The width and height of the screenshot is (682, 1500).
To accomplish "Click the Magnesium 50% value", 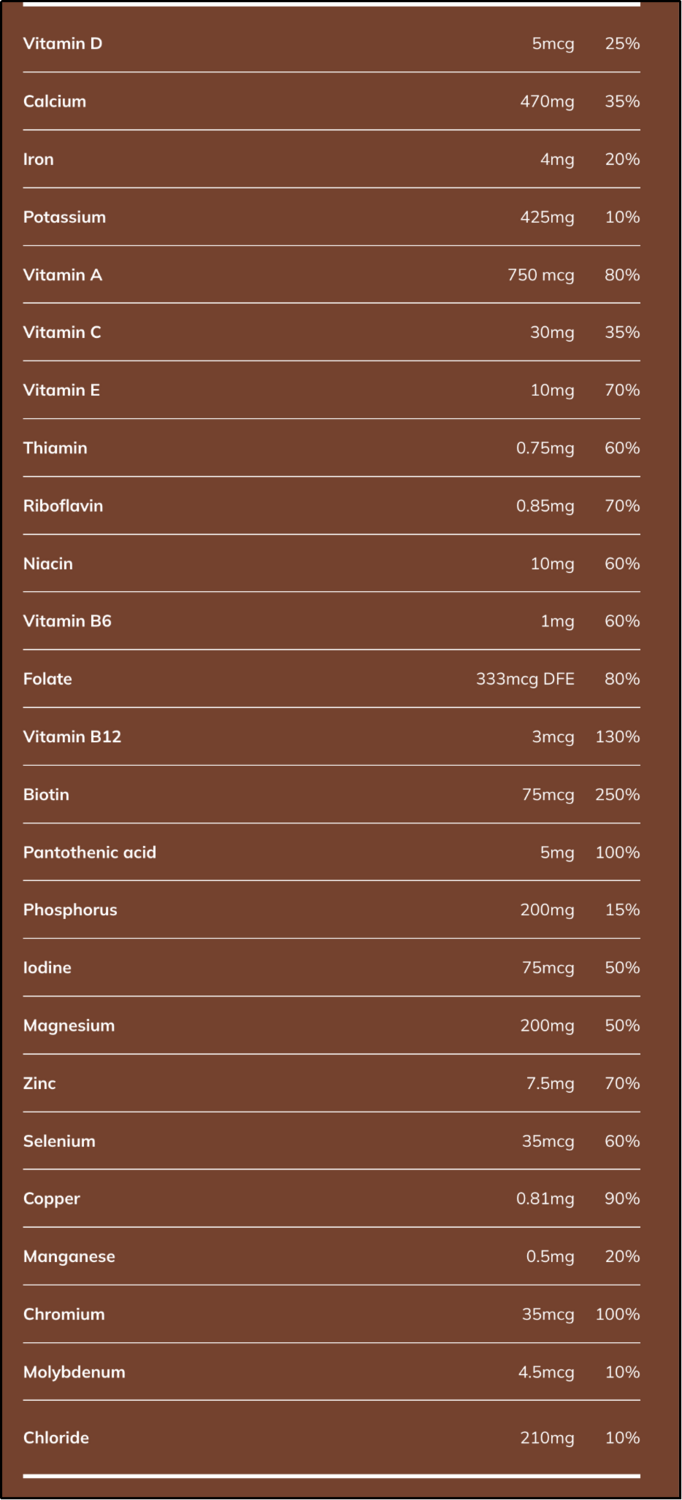I will coord(622,1026).
